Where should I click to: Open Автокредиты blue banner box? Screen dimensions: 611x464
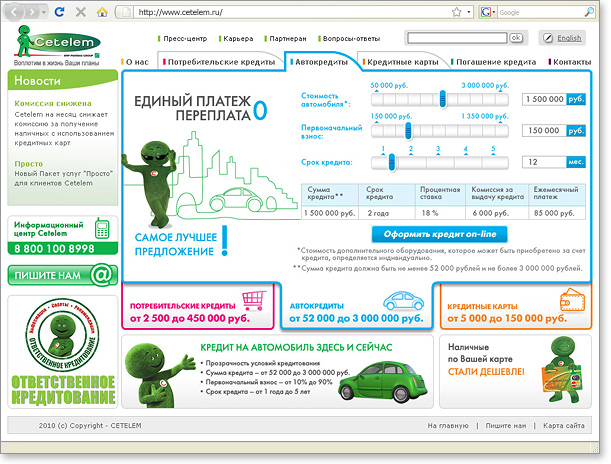click(357, 307)
